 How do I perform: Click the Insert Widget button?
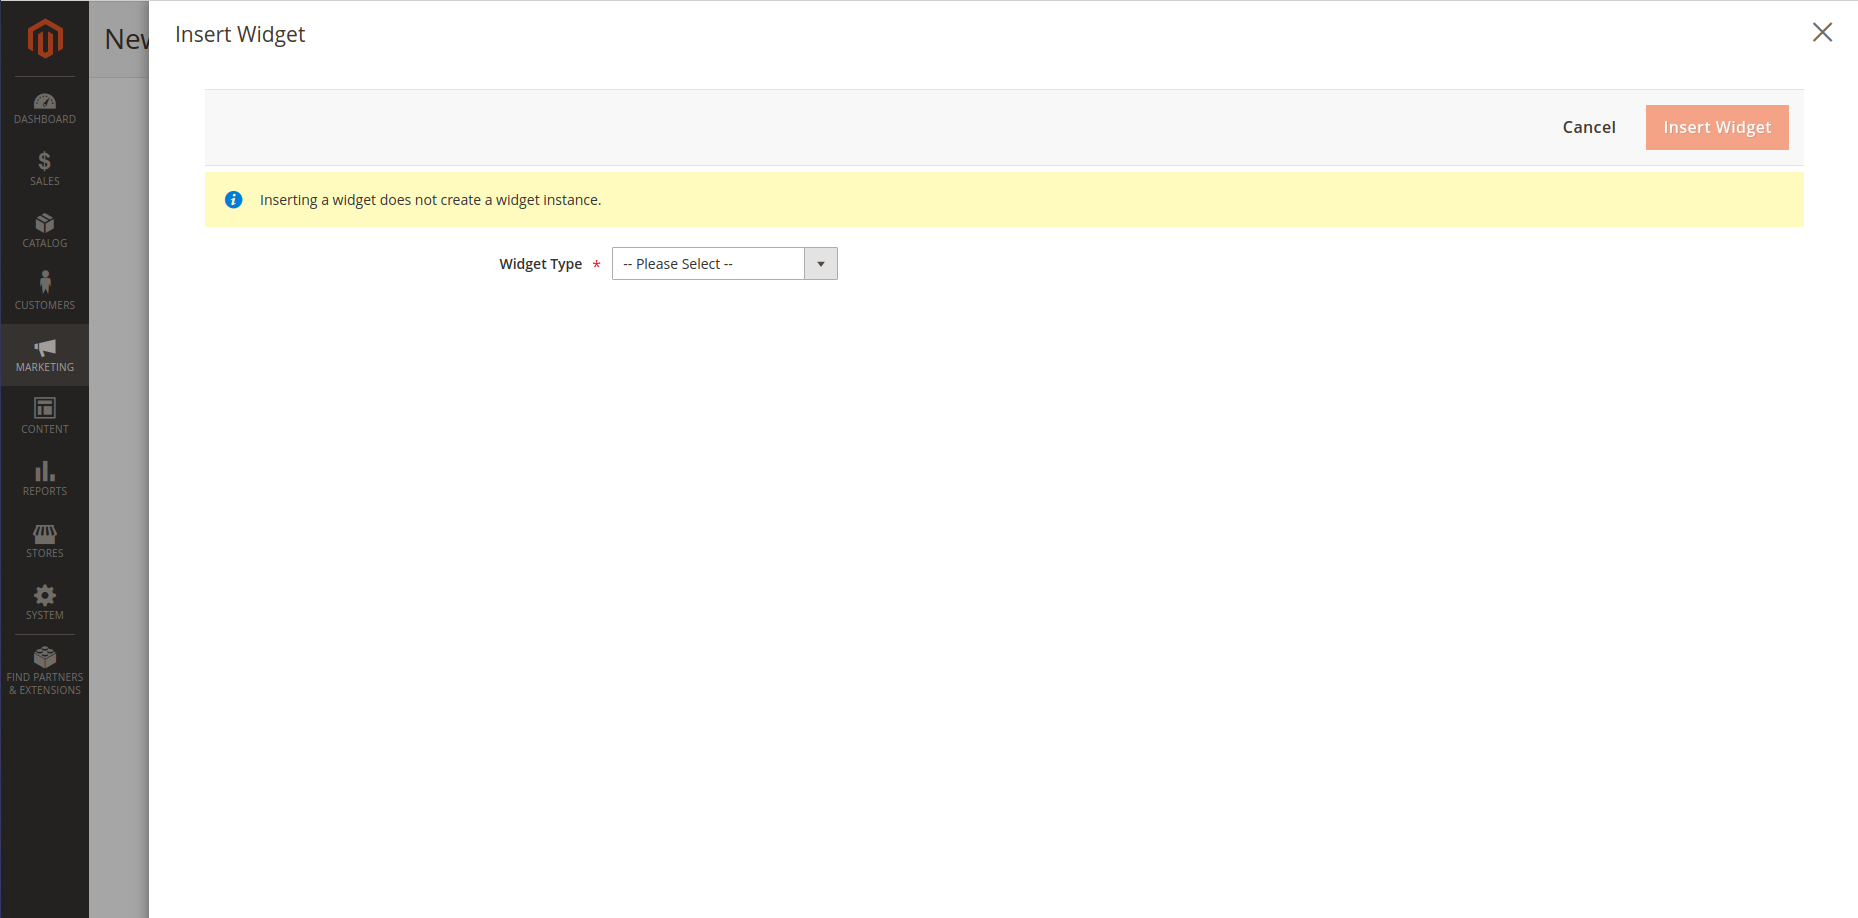(1716, 127)
